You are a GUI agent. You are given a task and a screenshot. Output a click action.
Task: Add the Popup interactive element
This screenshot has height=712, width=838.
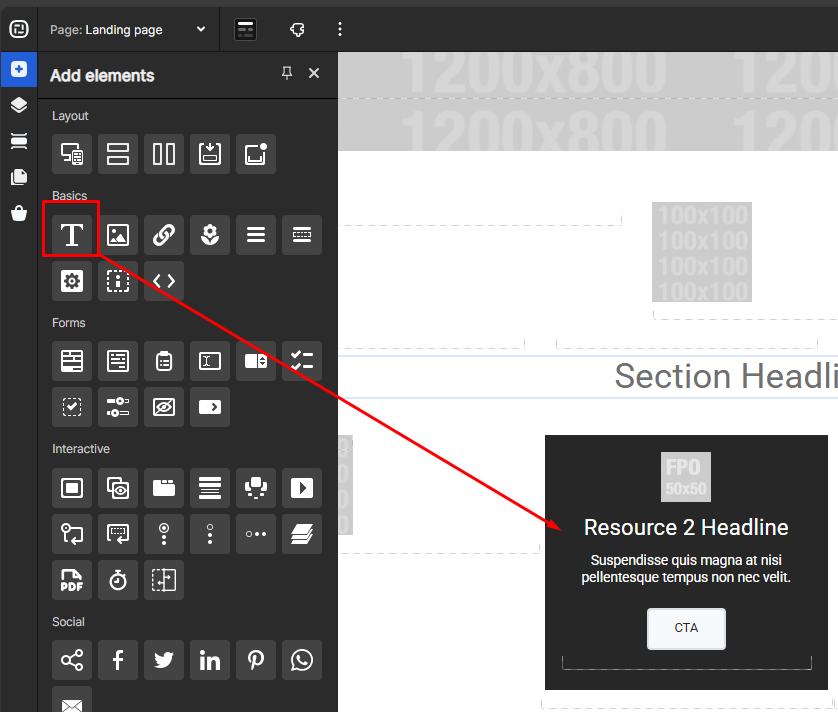pyautogui.click(x=72, y=487)
